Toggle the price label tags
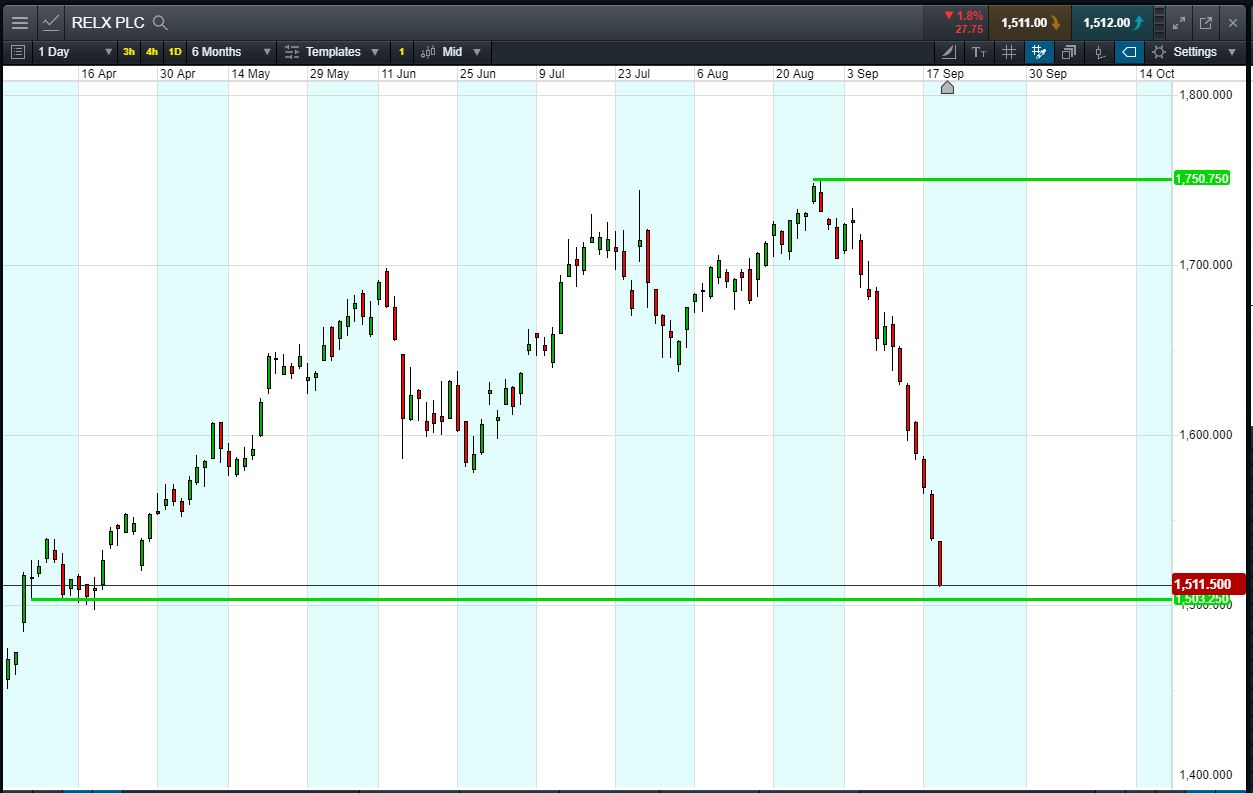 [x=1129, y=52]
